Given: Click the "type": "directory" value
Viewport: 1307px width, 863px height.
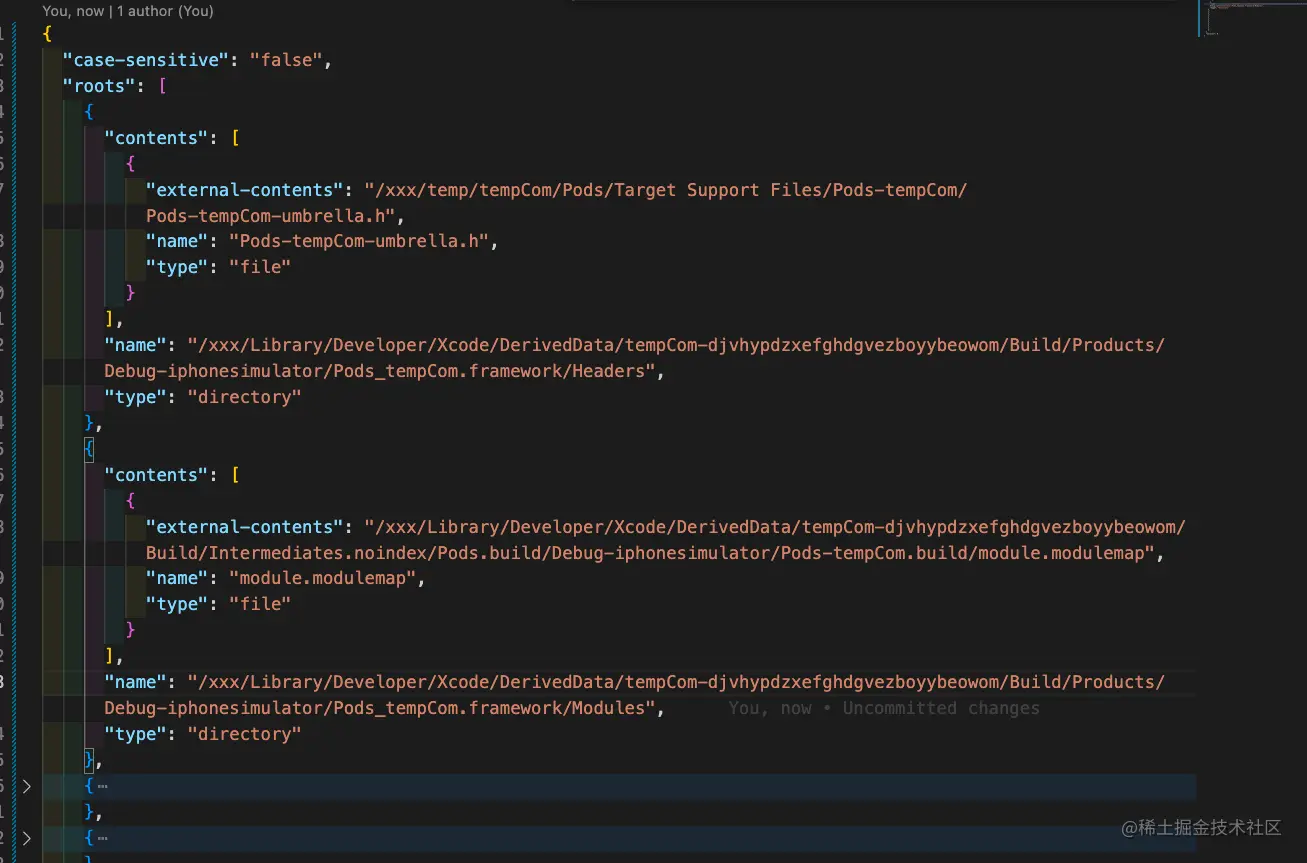Looking at the screenshot, I should [x=245, y=397].
